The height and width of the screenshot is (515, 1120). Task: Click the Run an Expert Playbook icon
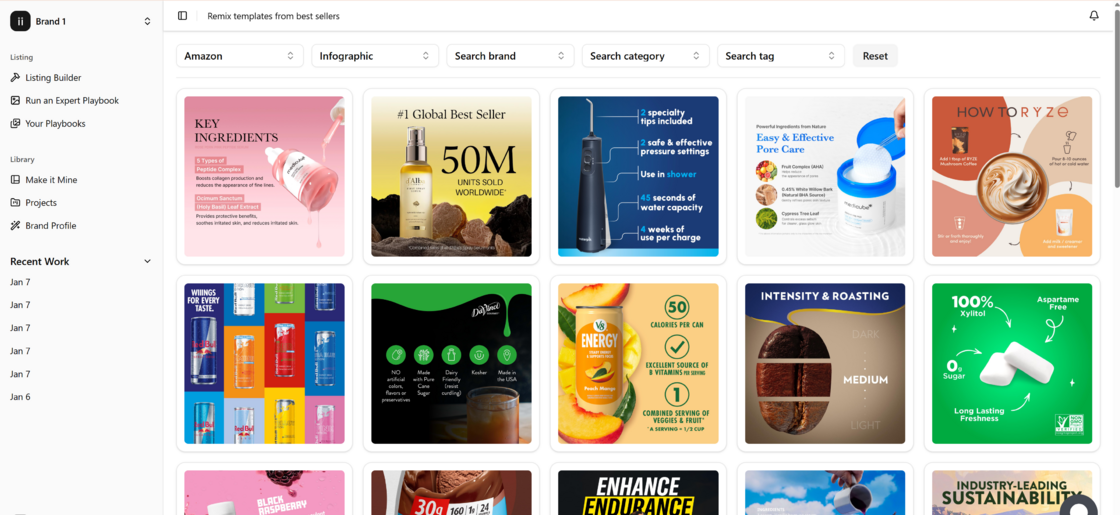point(15,101)
